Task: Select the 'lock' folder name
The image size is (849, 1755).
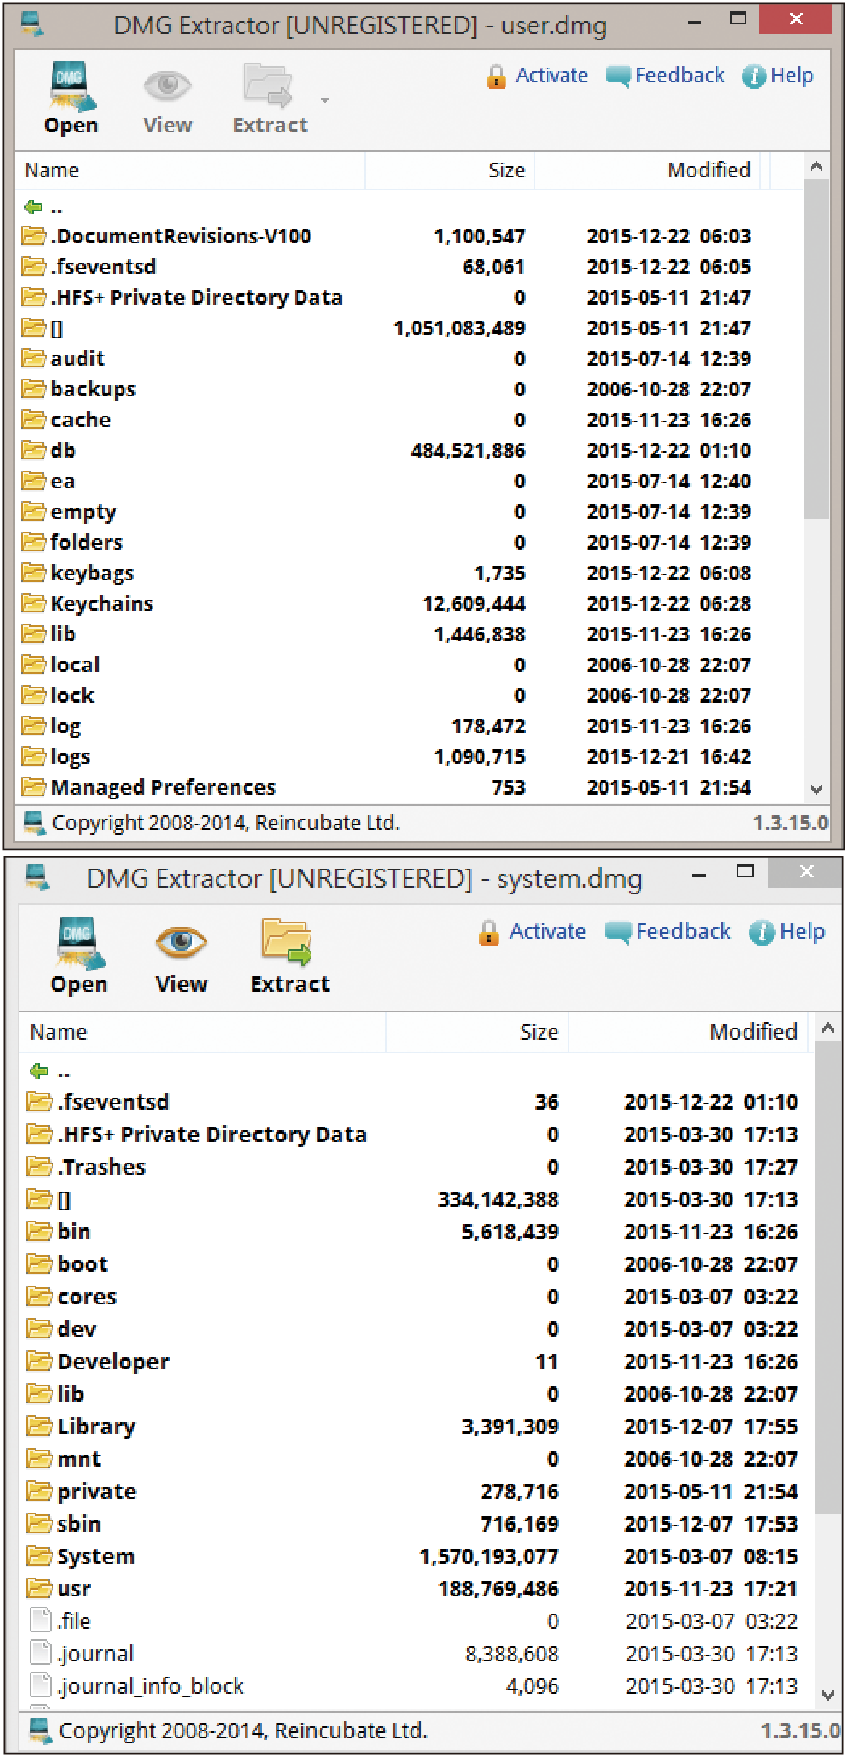Action: coord(73,695)
